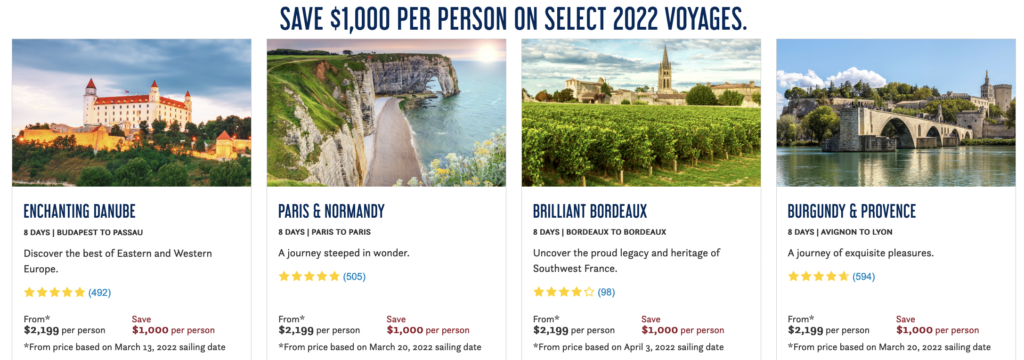The height and width of the screenshot is (360, 1024).
Task: Open the Enchanting Danube cruise title
Action: pyautogui.click(x=79, y=211)
